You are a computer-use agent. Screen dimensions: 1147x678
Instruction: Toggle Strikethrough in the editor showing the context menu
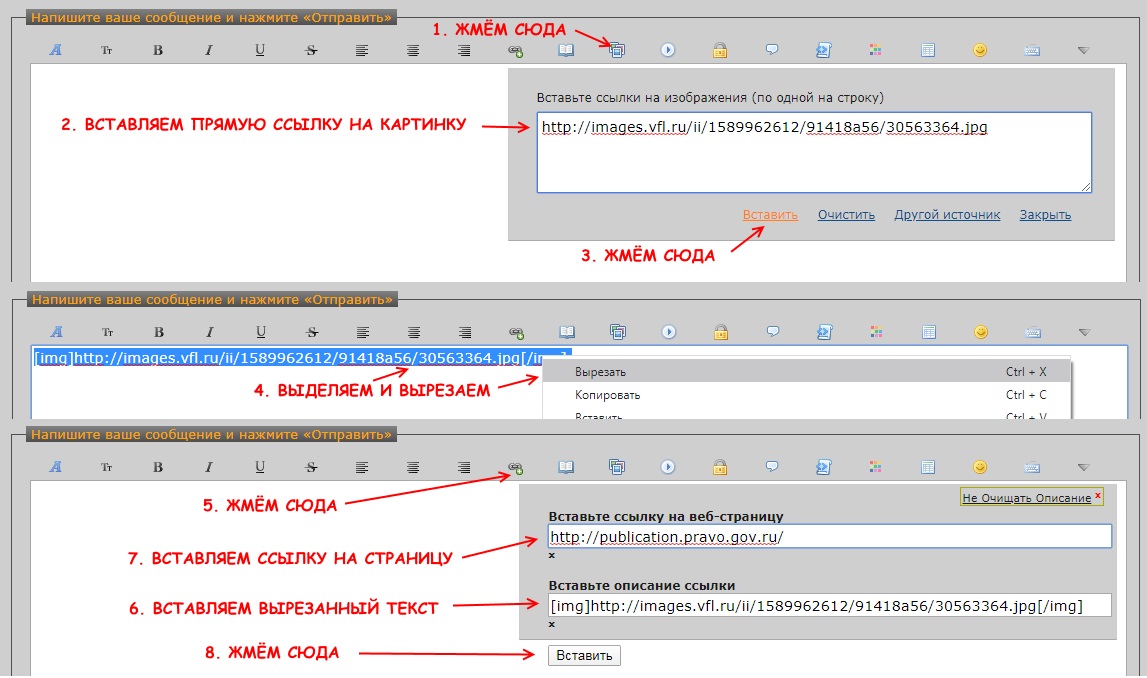pyautogui.click(x=312, y=332)
